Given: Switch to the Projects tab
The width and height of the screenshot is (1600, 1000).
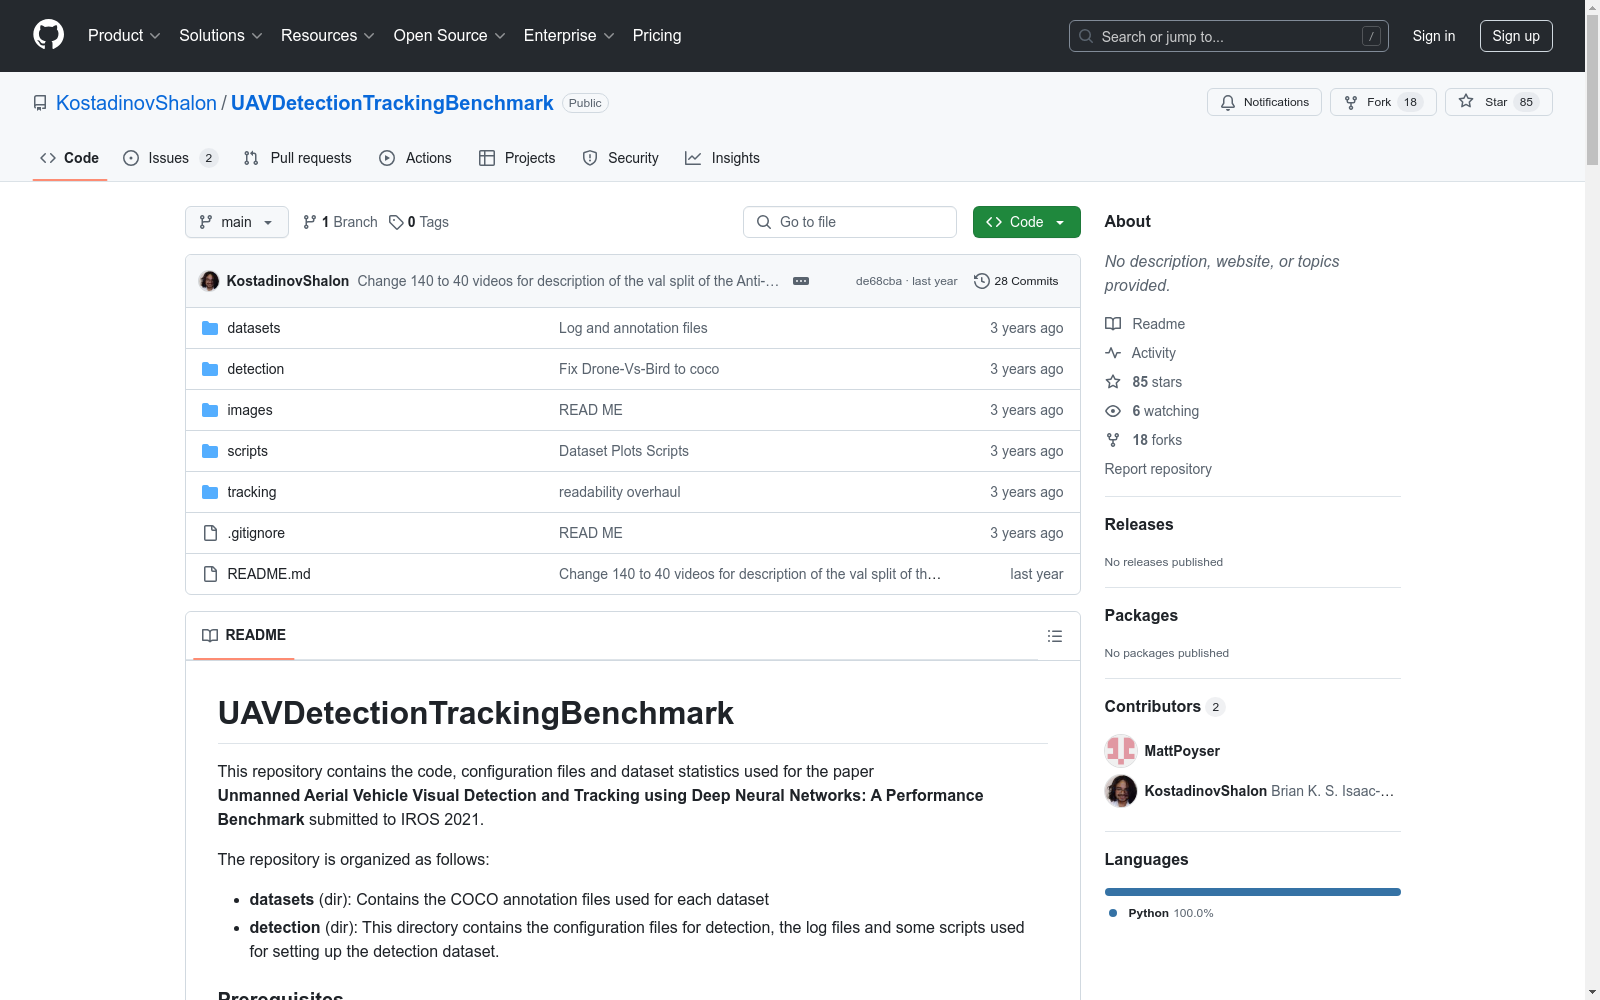Looking at the screenshot, I should point(517,158).
